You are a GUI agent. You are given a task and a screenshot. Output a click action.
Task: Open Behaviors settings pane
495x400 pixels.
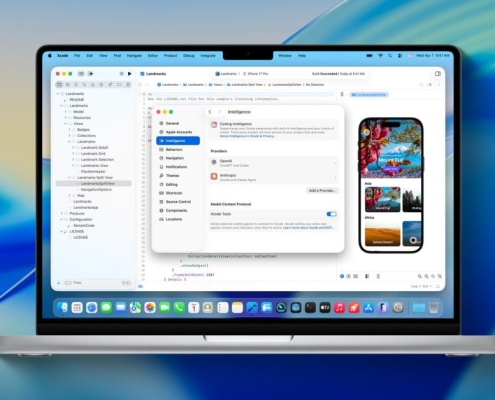pos(178,150)
